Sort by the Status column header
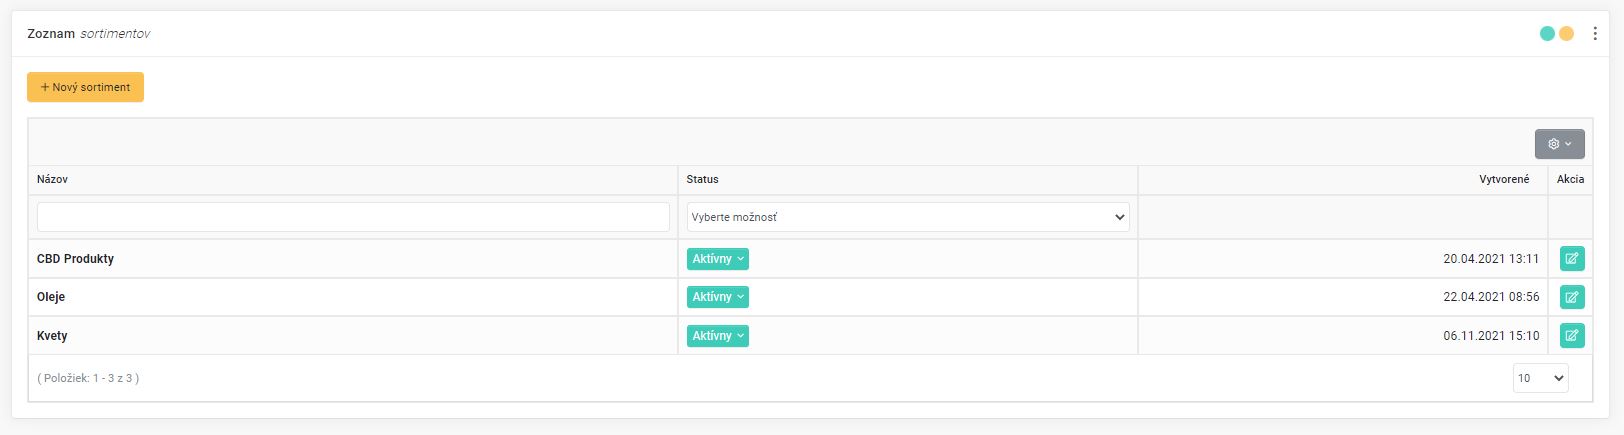1624x435 pixels. tap(702, 180)
